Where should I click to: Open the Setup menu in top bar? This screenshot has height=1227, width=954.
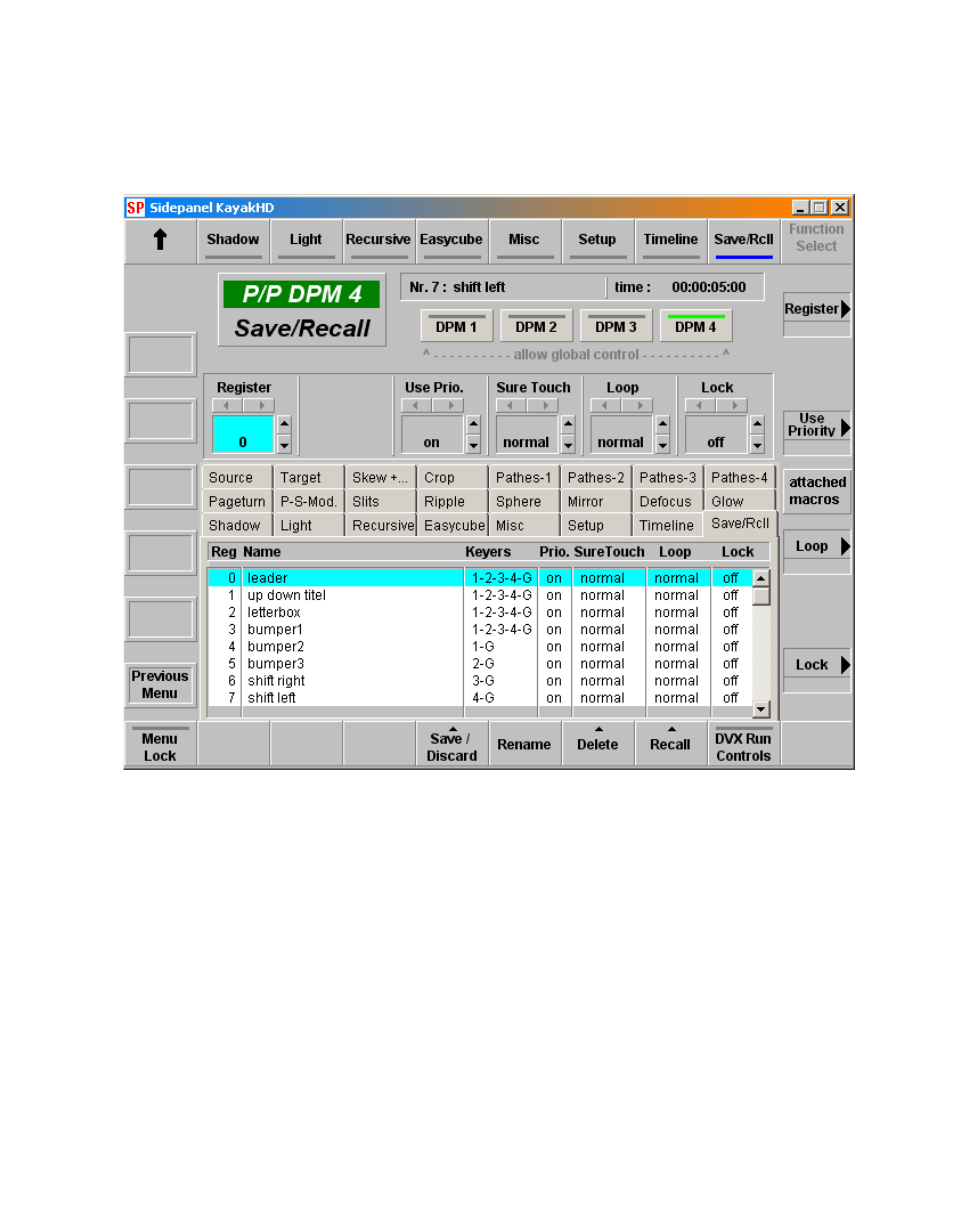pos(598,242)
